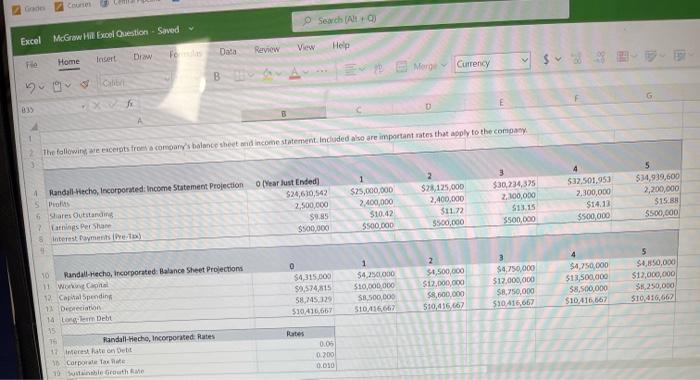Expand the Merge dropdown arrow
Viewport: 700px width, 380px height.
[x=444, y=65]
